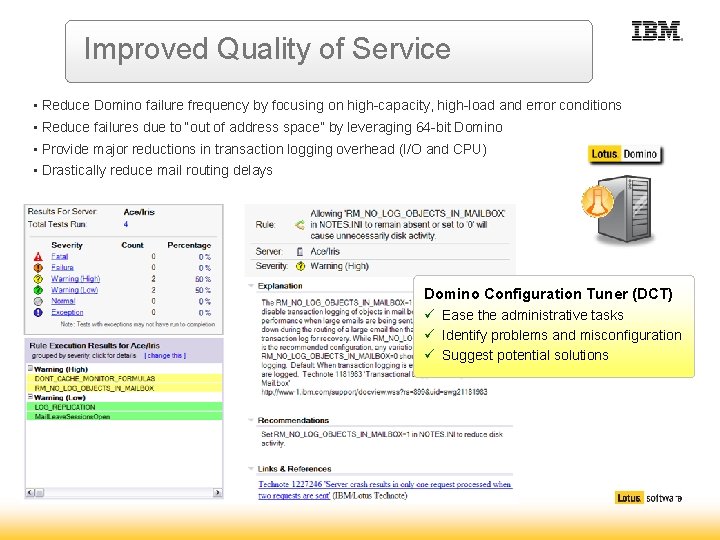This screenshot has height=540, width=720.
Task: Click the Warning (Low) 50 % percentage
Action: coord(203,290)
